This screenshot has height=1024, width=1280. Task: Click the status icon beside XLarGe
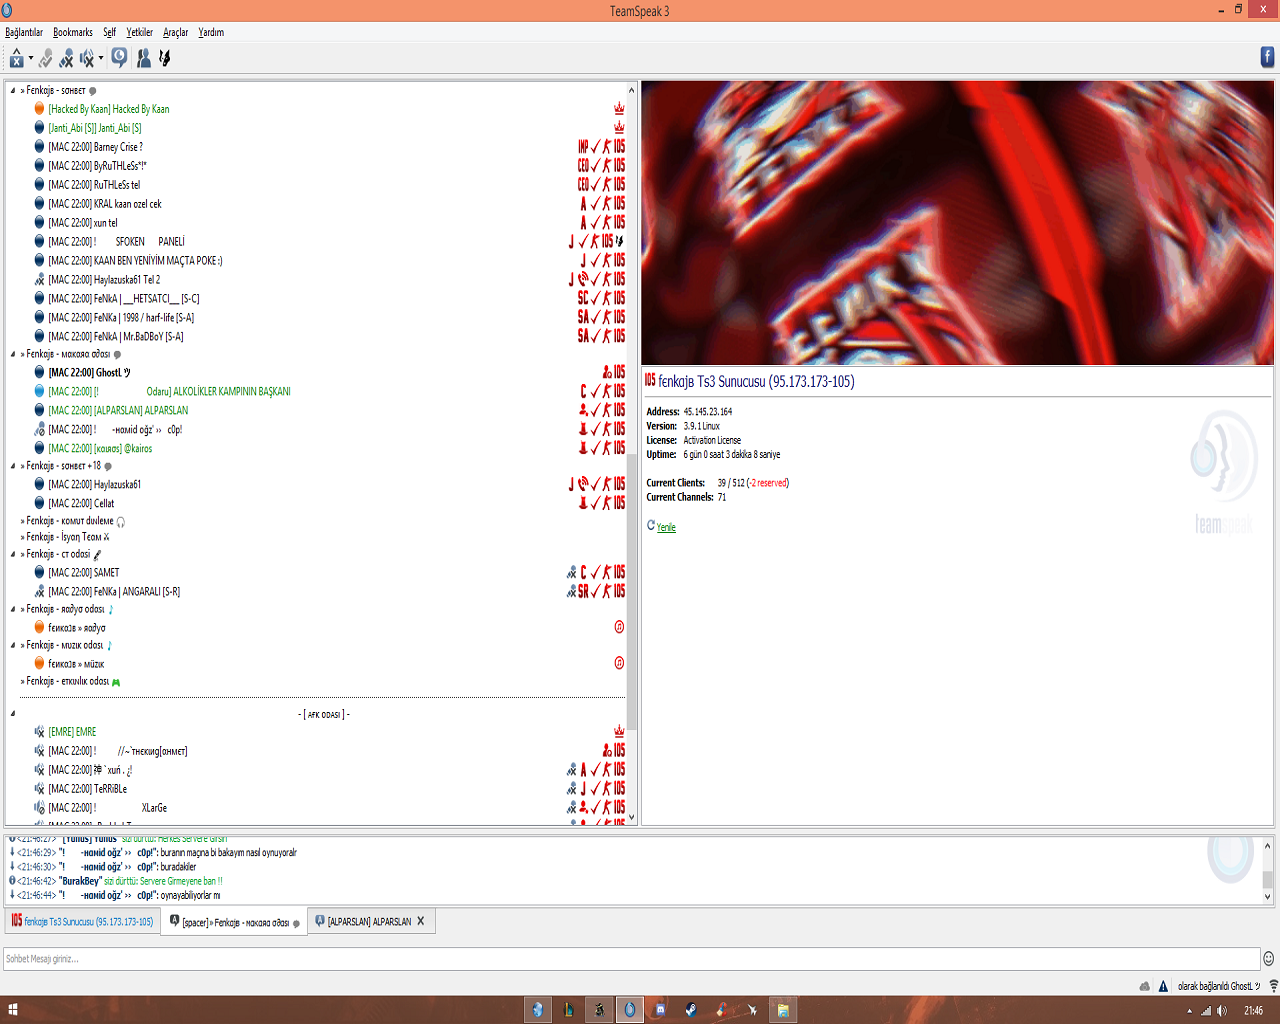click(39, 808)
